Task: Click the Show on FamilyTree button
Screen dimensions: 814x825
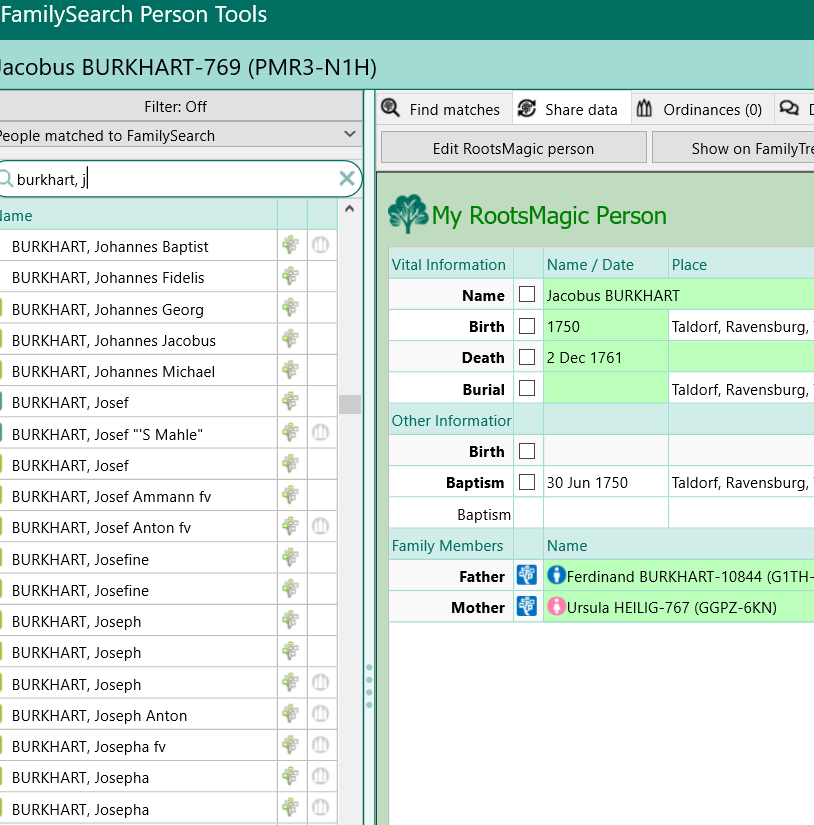Action: click(733, 148)
